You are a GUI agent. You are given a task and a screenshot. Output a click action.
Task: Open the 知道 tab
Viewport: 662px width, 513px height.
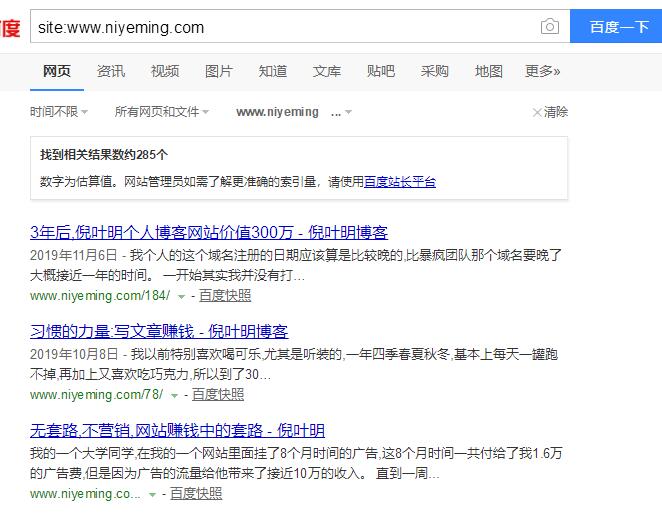point(273,71)
